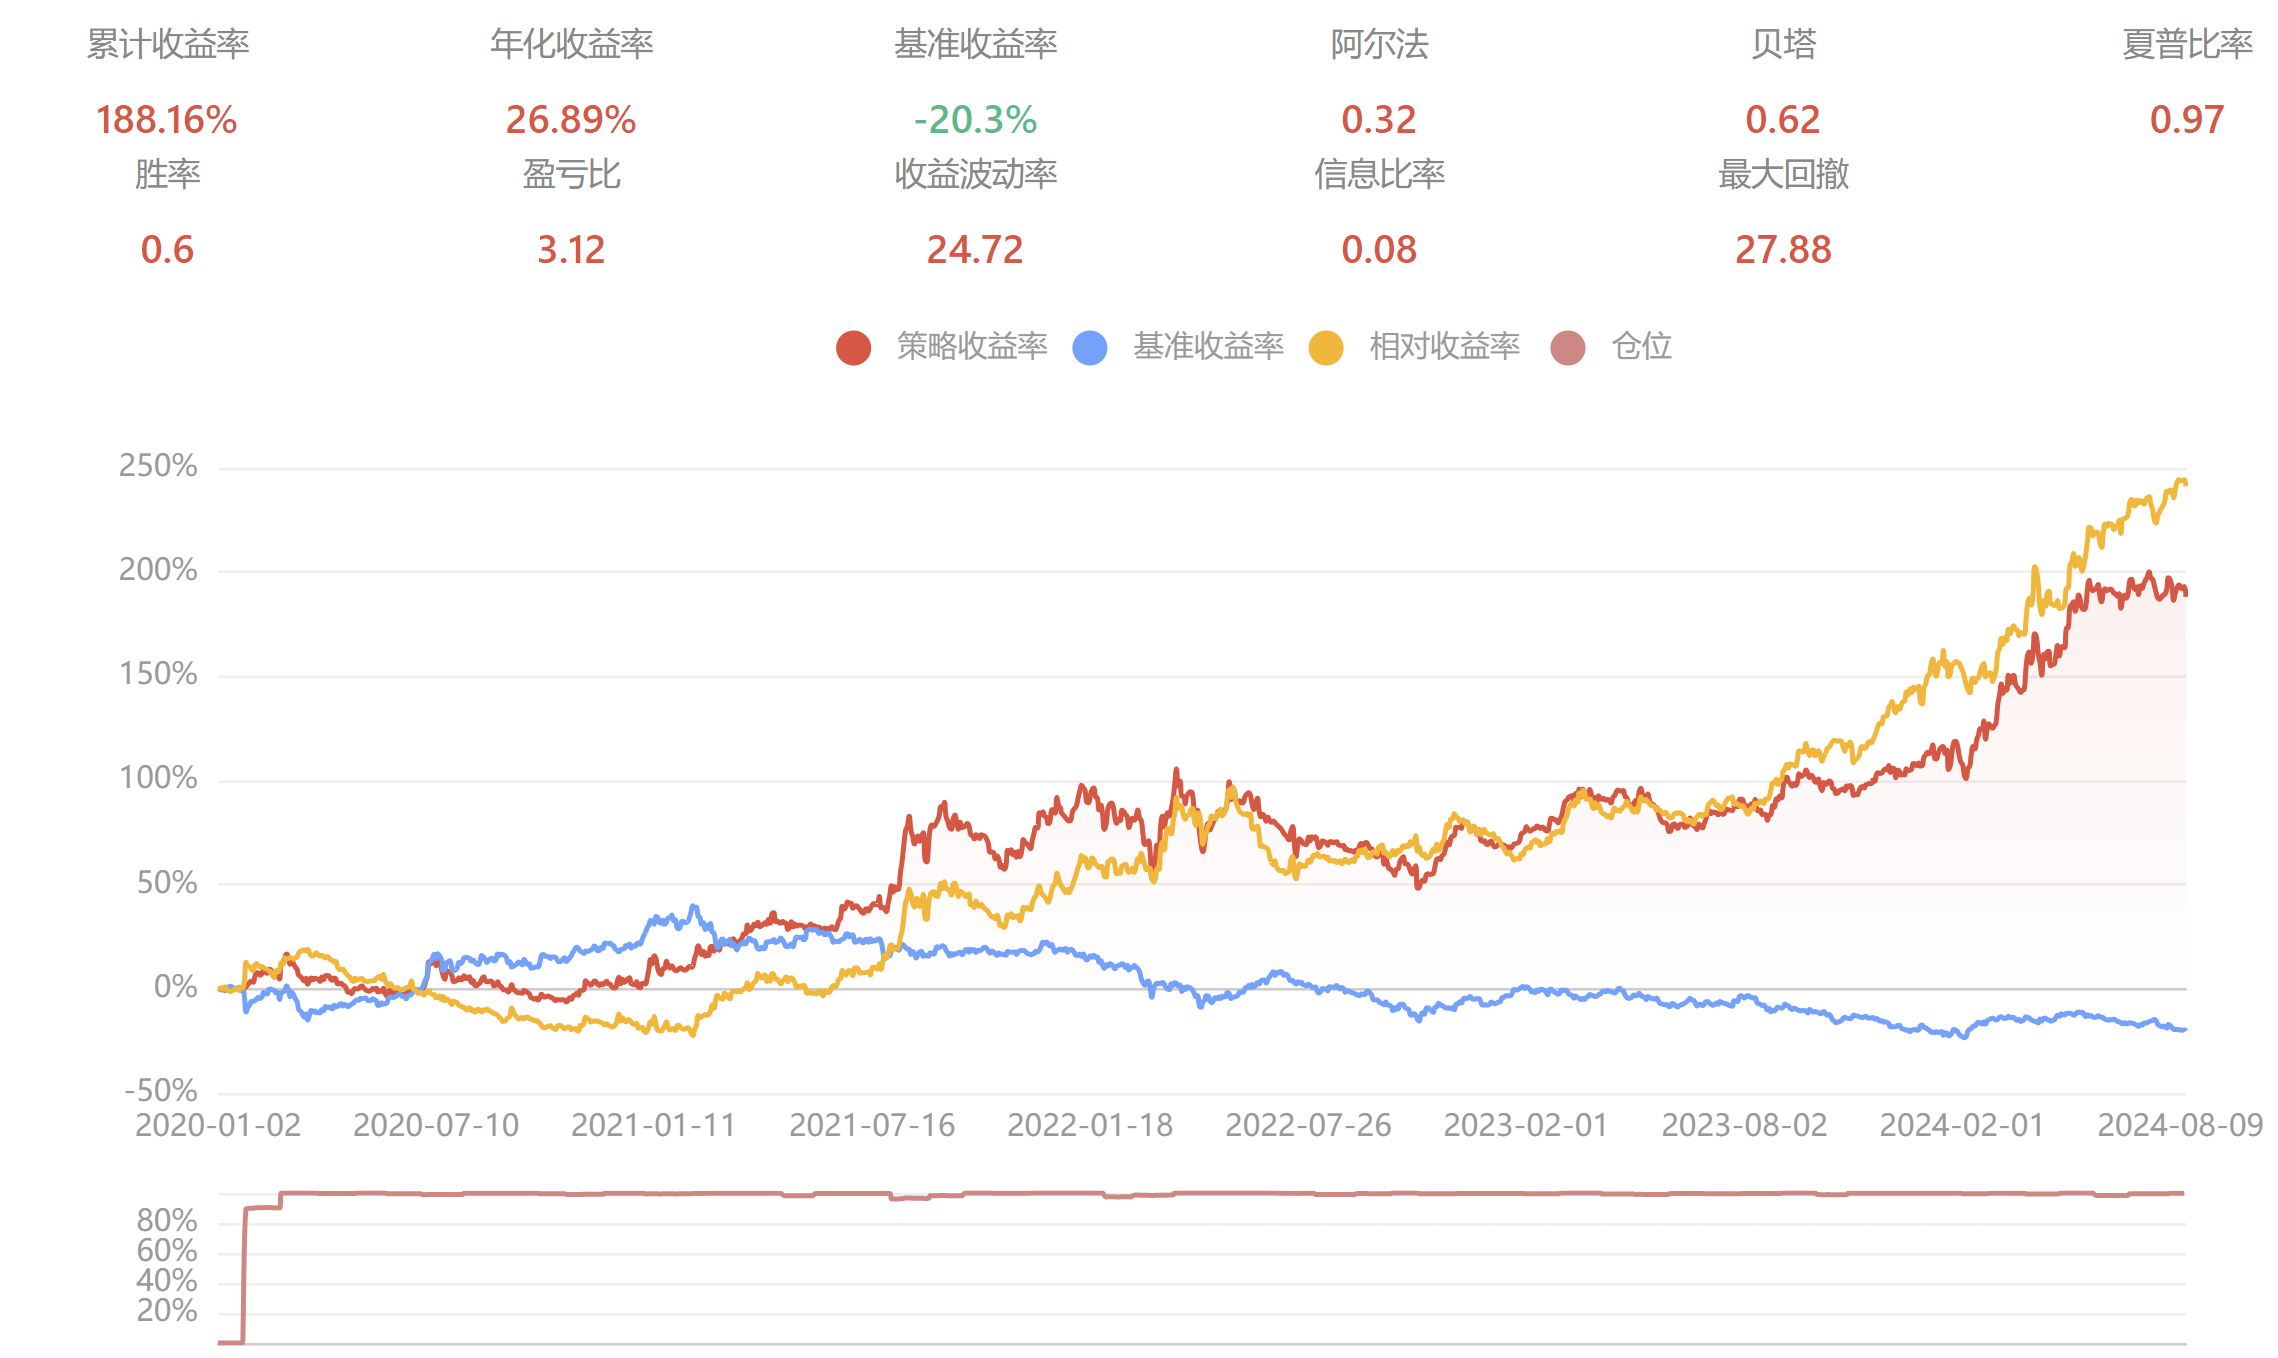
Task: Click the blue 基准收益率 legend dot
Action: tap(1089, 347)
